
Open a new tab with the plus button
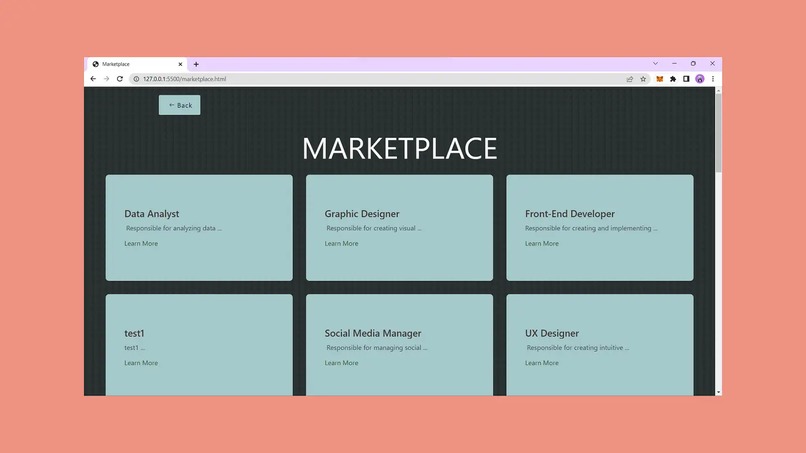(x=196, y=64)
